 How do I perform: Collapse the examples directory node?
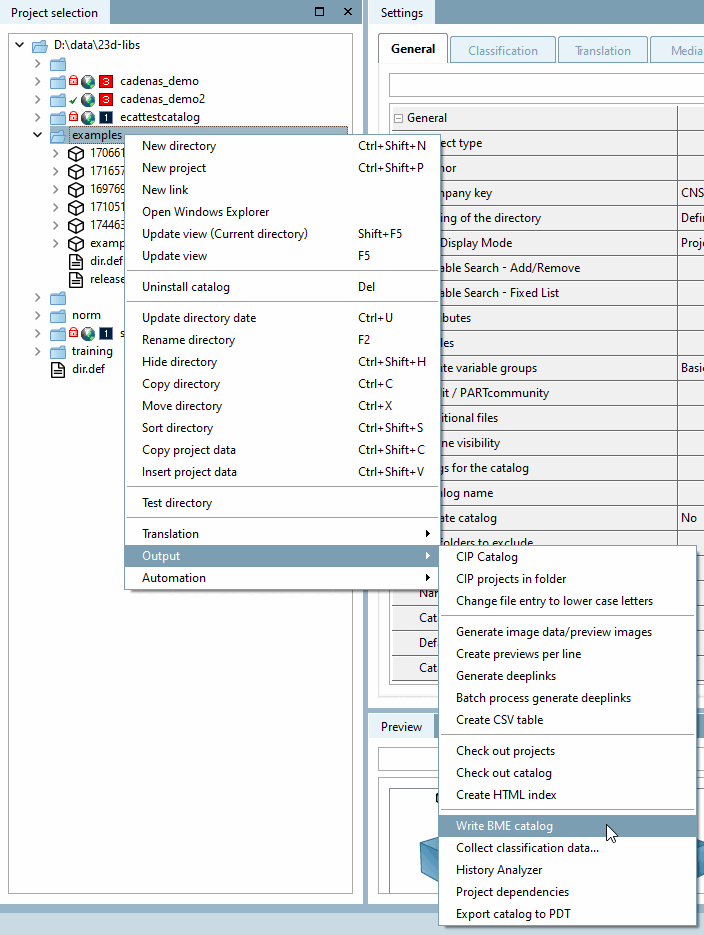click(x=38, y=135)
